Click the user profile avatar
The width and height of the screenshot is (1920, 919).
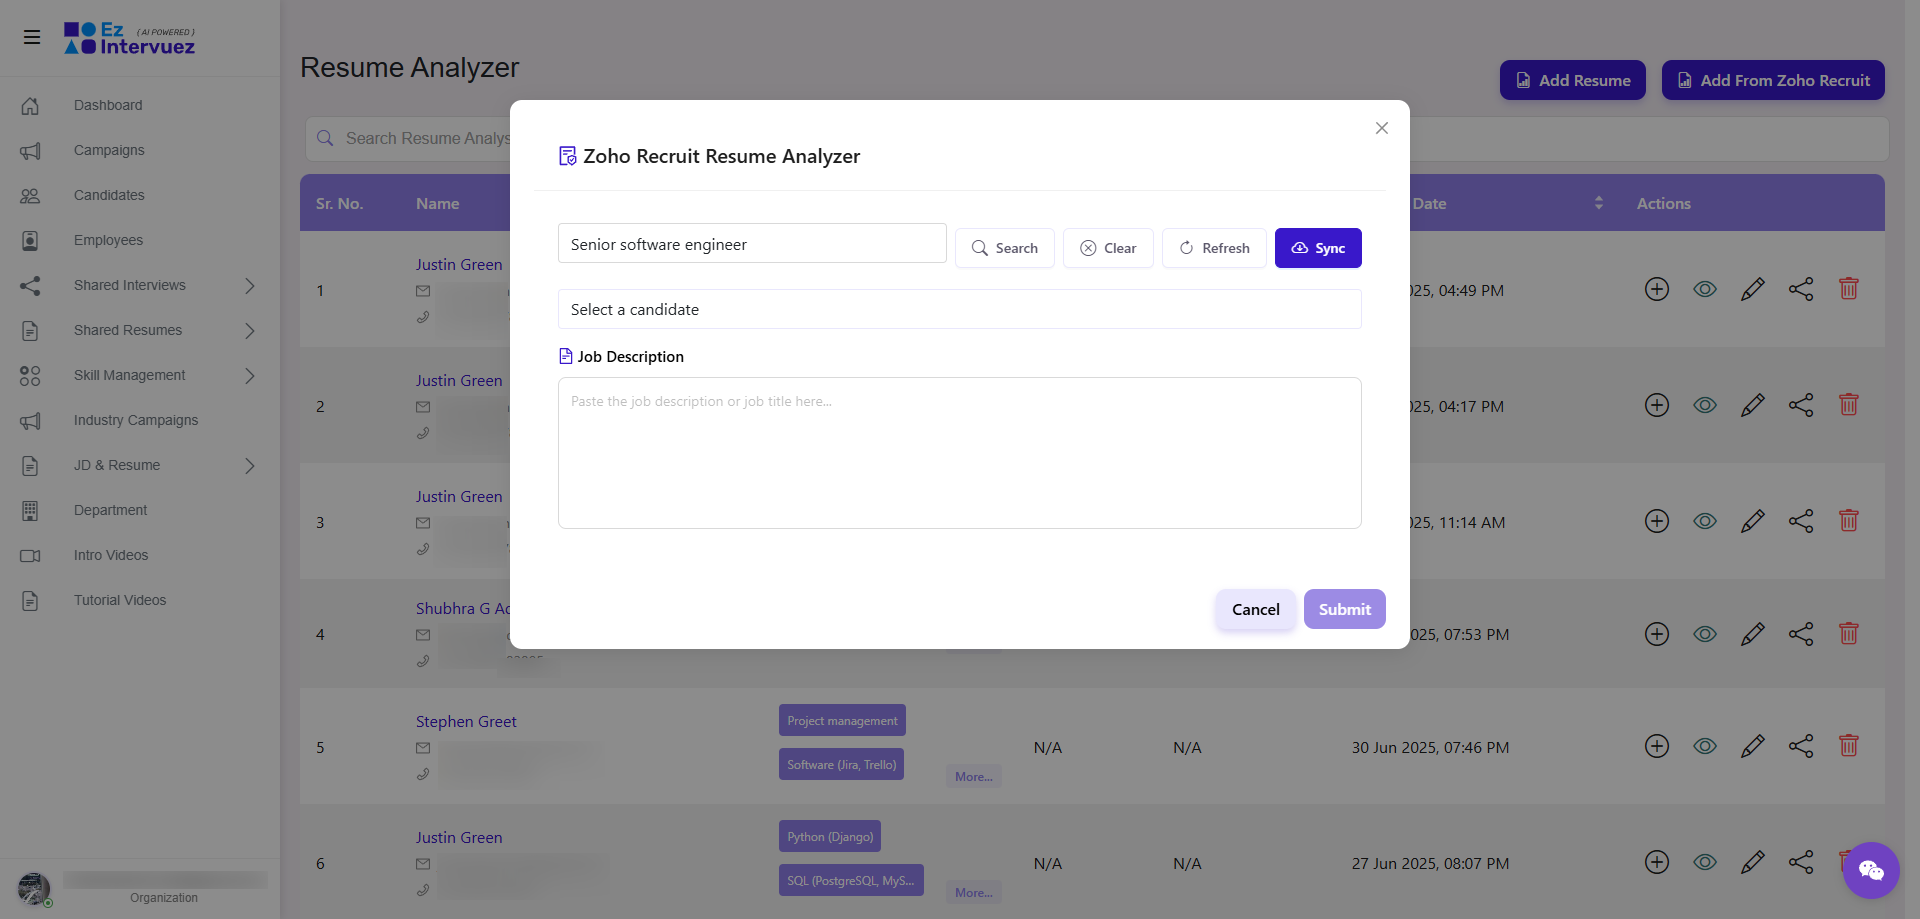(x=34, y=889)
